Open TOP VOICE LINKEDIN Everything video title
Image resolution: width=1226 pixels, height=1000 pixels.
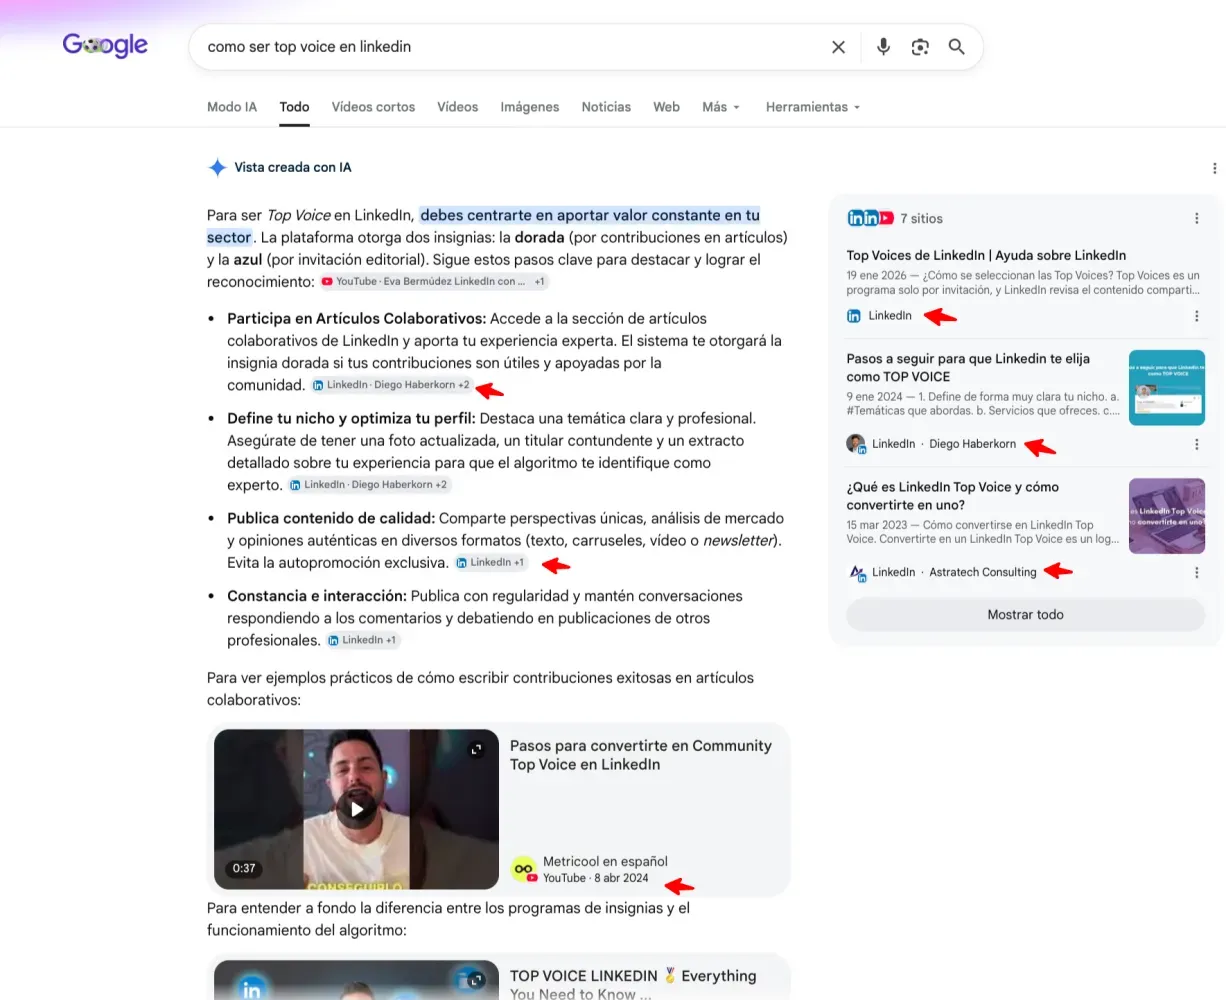point(633,984)
